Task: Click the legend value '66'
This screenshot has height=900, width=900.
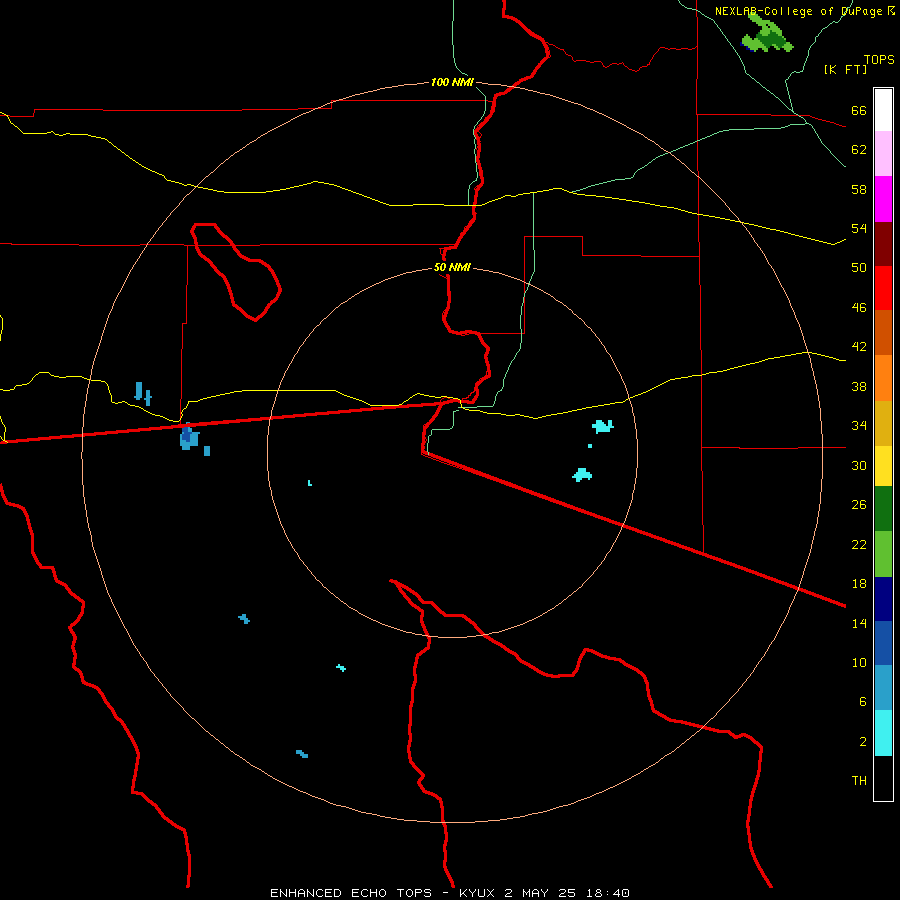Action: coord(859,110)
